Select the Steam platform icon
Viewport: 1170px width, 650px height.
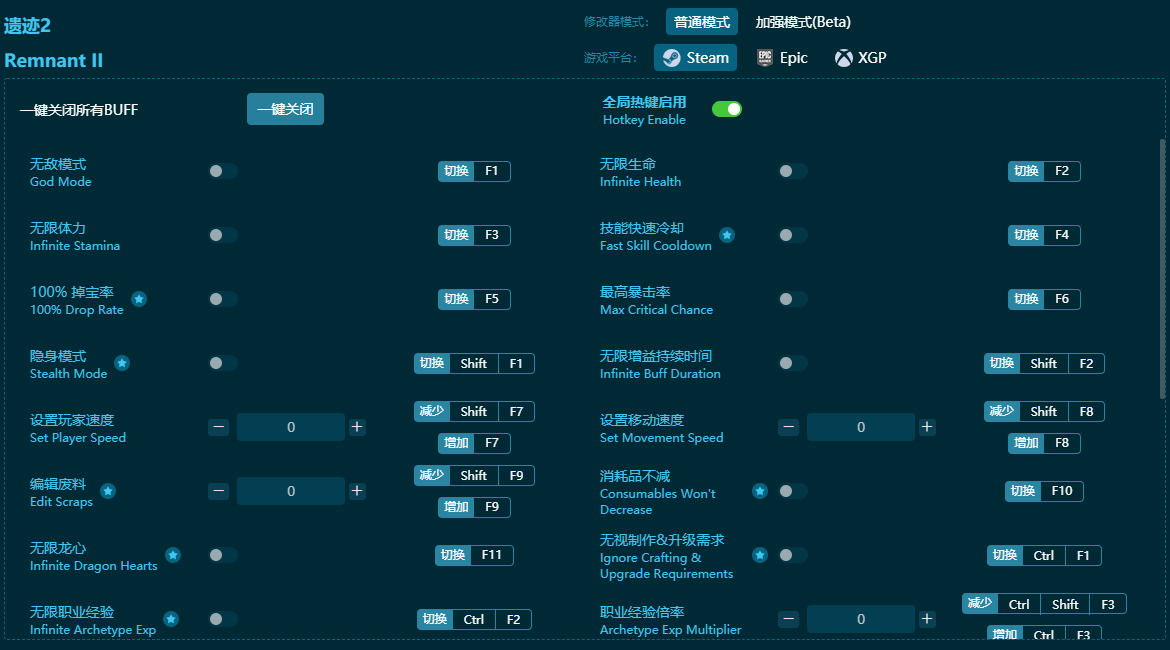[x=671, y=58]
